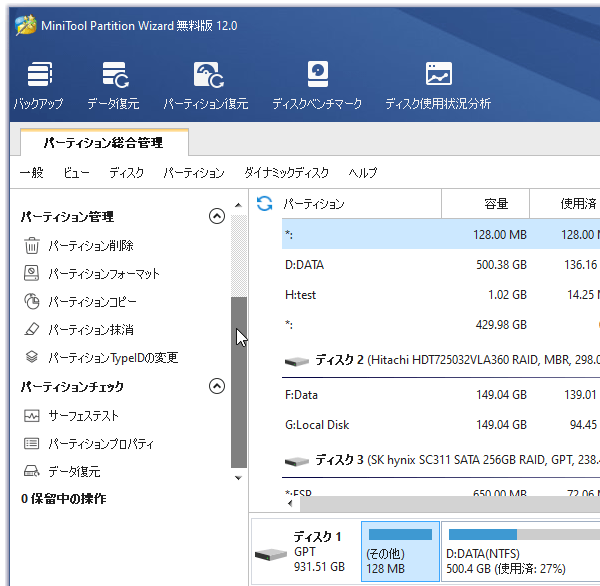The width and height of the screenshot is (600, 586).
Task: Launch Data Recovery (データ復元) from toolbar
Action: [114, 86]
